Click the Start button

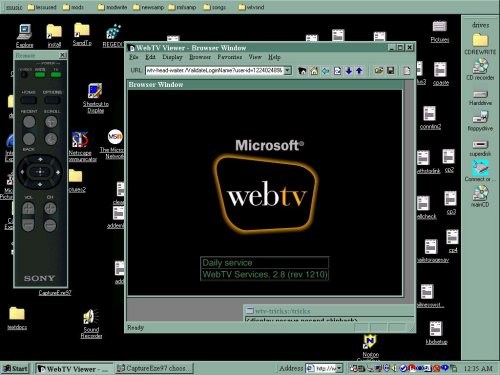[15, 368]
